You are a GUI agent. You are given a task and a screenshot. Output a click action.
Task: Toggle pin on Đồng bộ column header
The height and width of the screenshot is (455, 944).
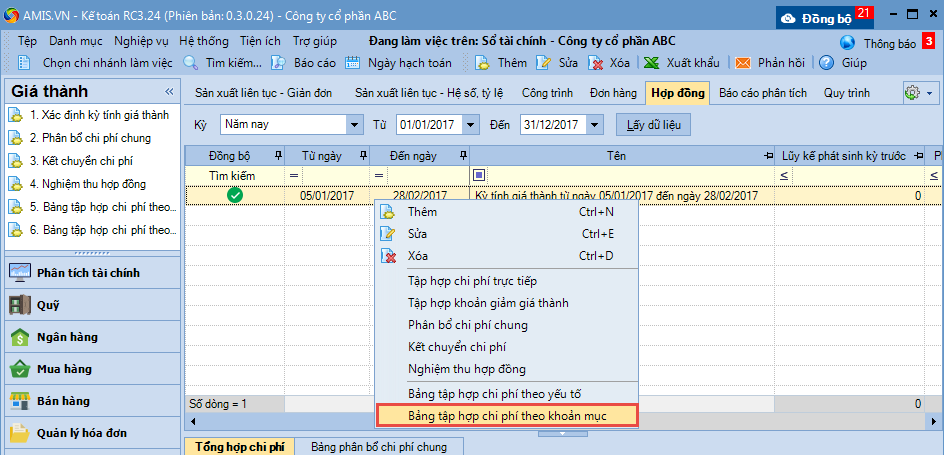[x=277, y=156]
